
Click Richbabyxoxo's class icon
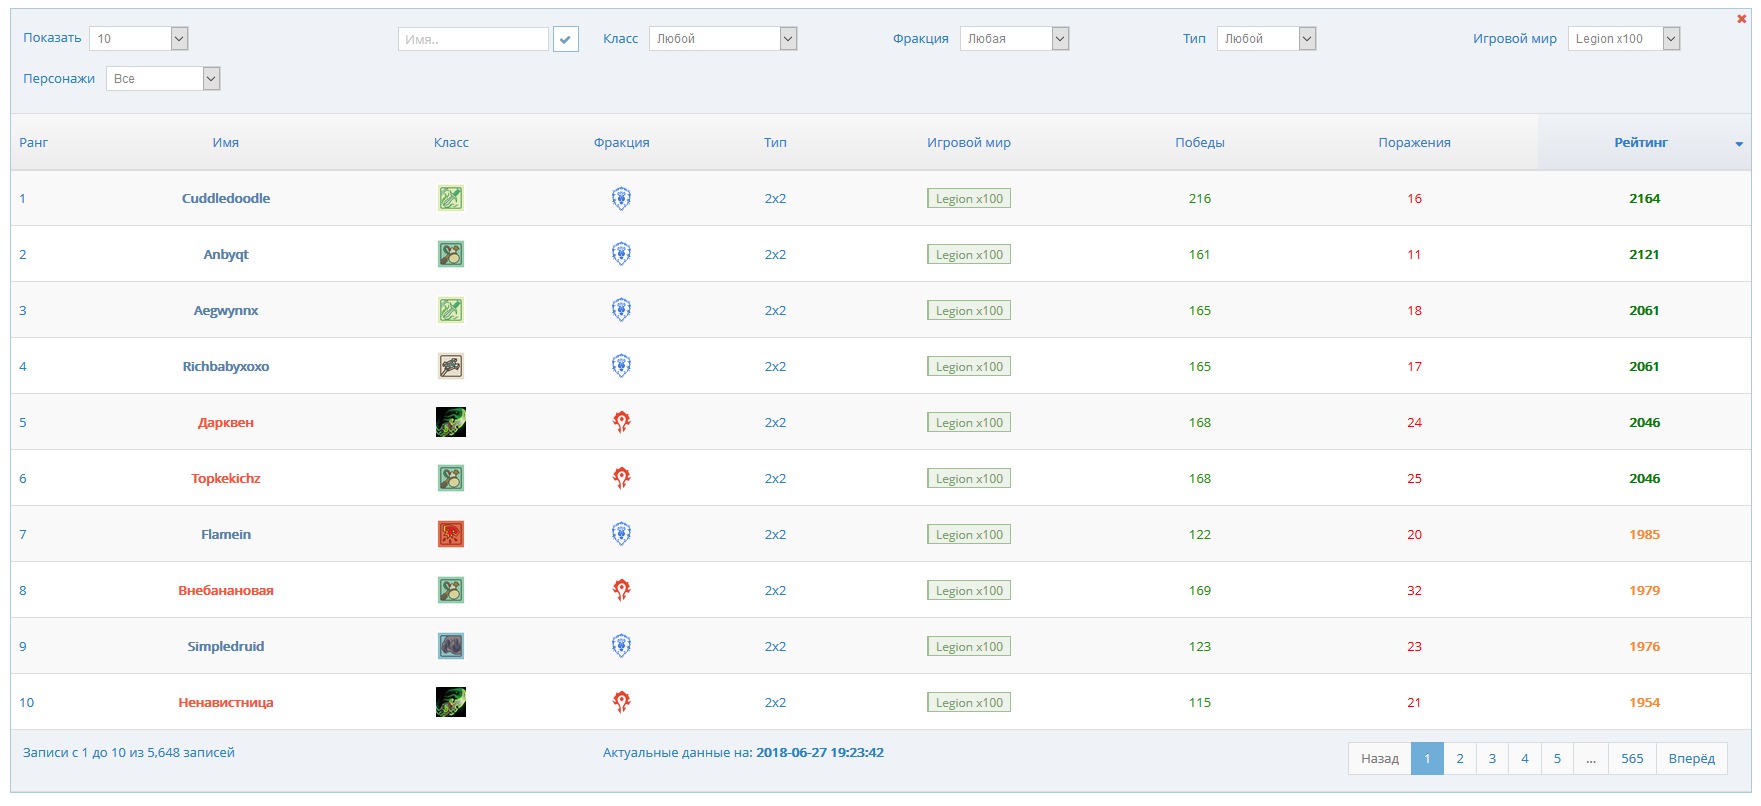pos(450,366)
